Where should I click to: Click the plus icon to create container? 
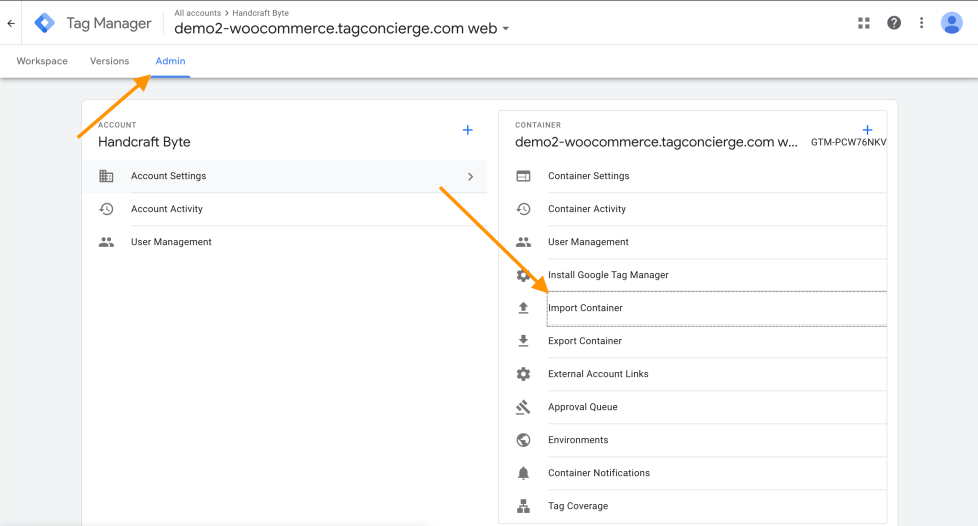pos(867,130)
